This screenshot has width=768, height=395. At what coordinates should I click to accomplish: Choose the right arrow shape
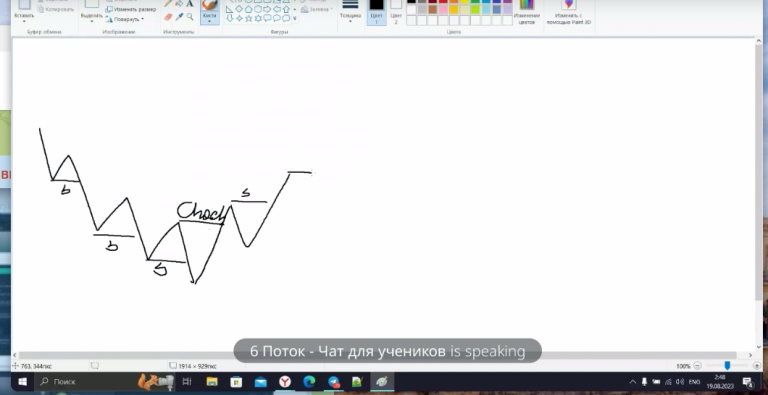(x=267, y=9)
